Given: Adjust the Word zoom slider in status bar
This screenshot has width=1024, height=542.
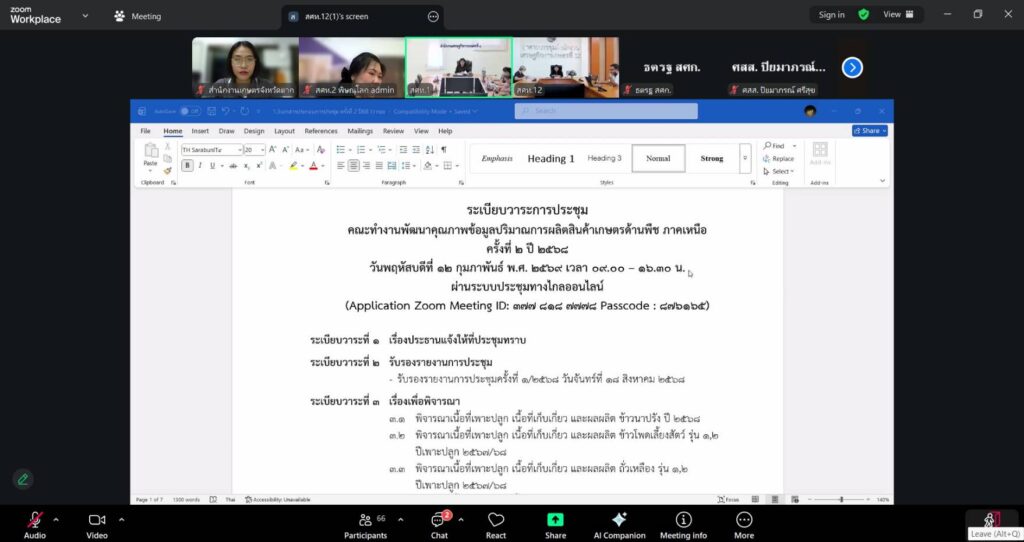Looking at the screenshot, I should point(841,499).
